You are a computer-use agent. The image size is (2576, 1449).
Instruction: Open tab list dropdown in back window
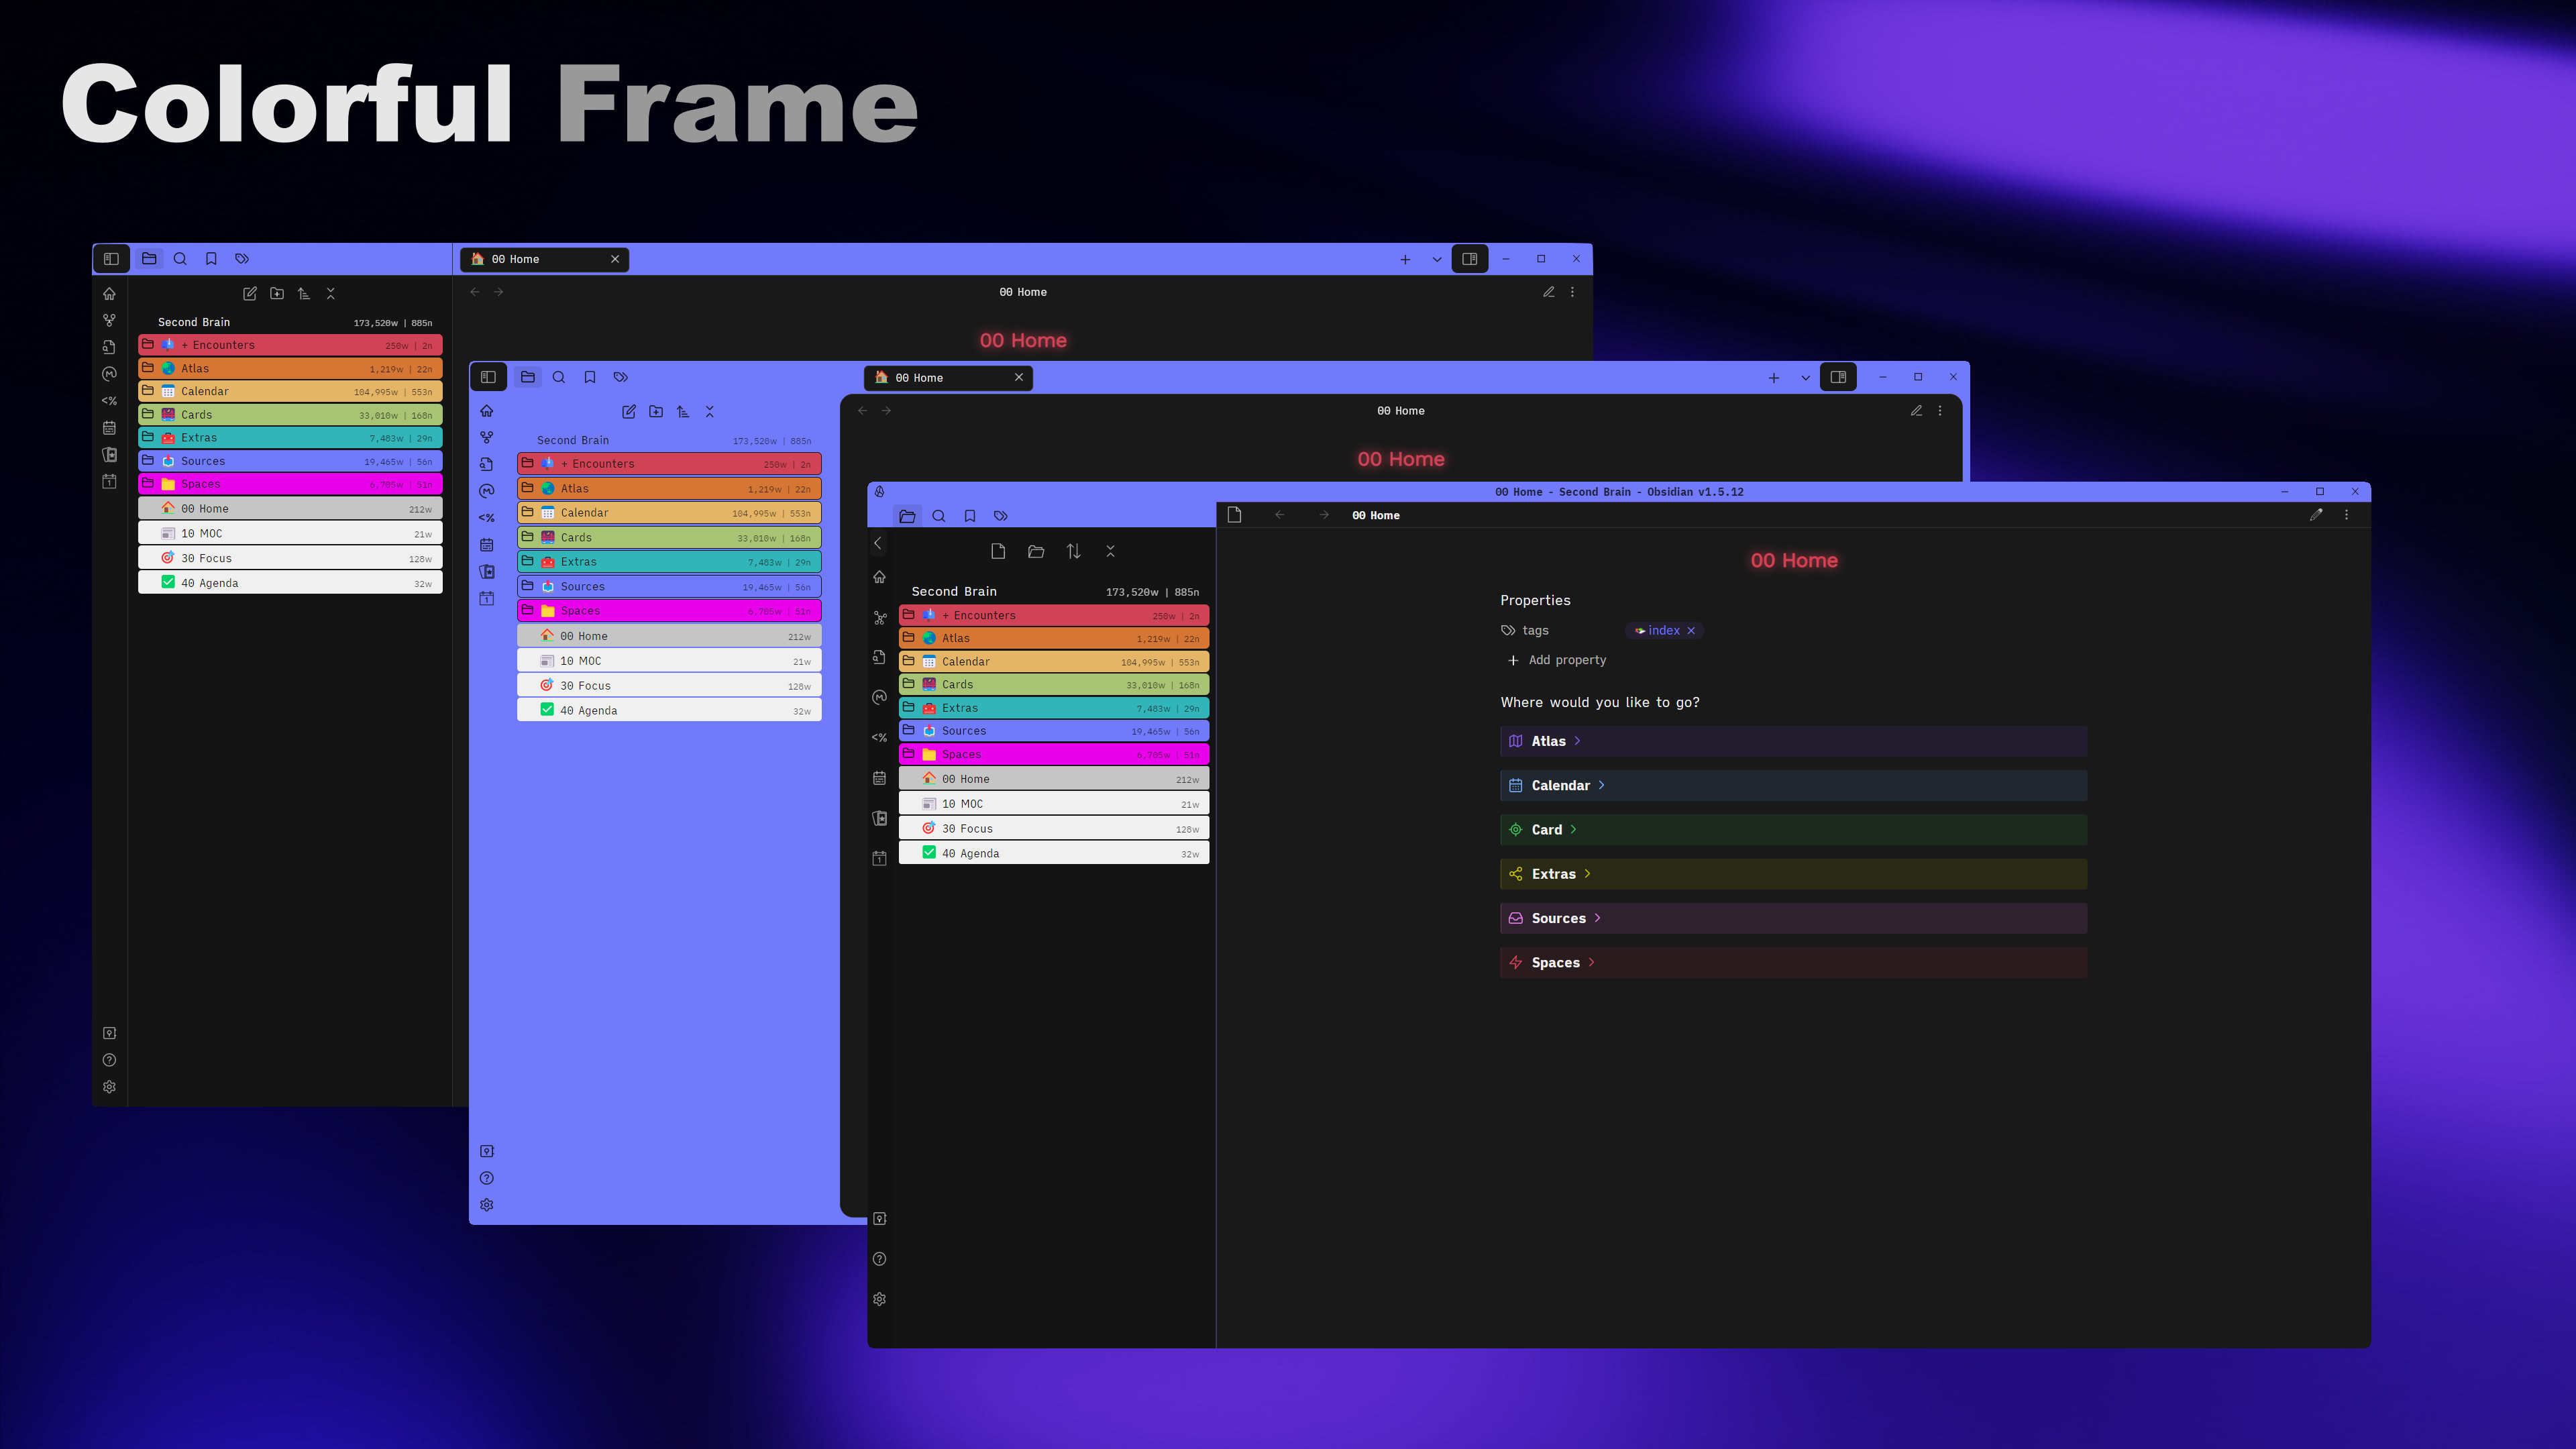(x=1437, y=259)
